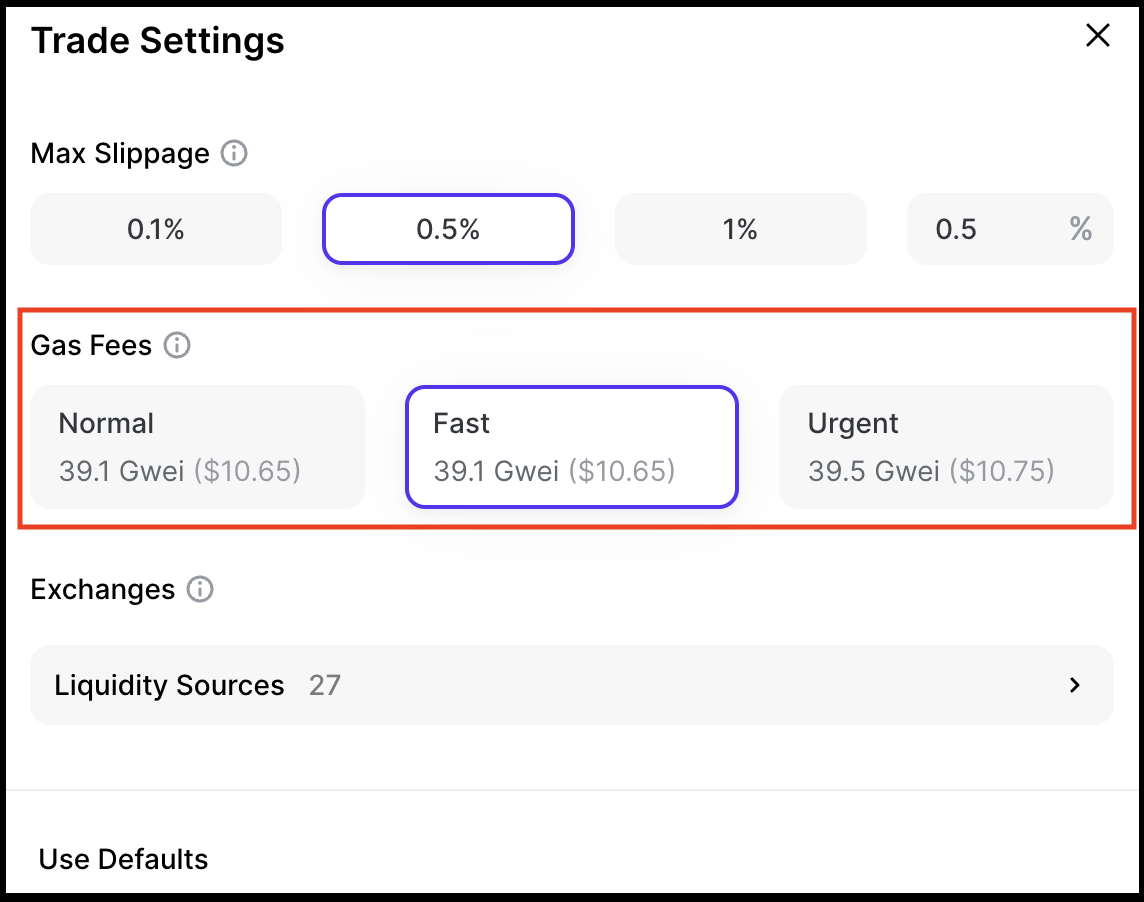Click the Trade Settings title
The width and height of the screenshot is (1144, 902).
click(x=158, y=41)
